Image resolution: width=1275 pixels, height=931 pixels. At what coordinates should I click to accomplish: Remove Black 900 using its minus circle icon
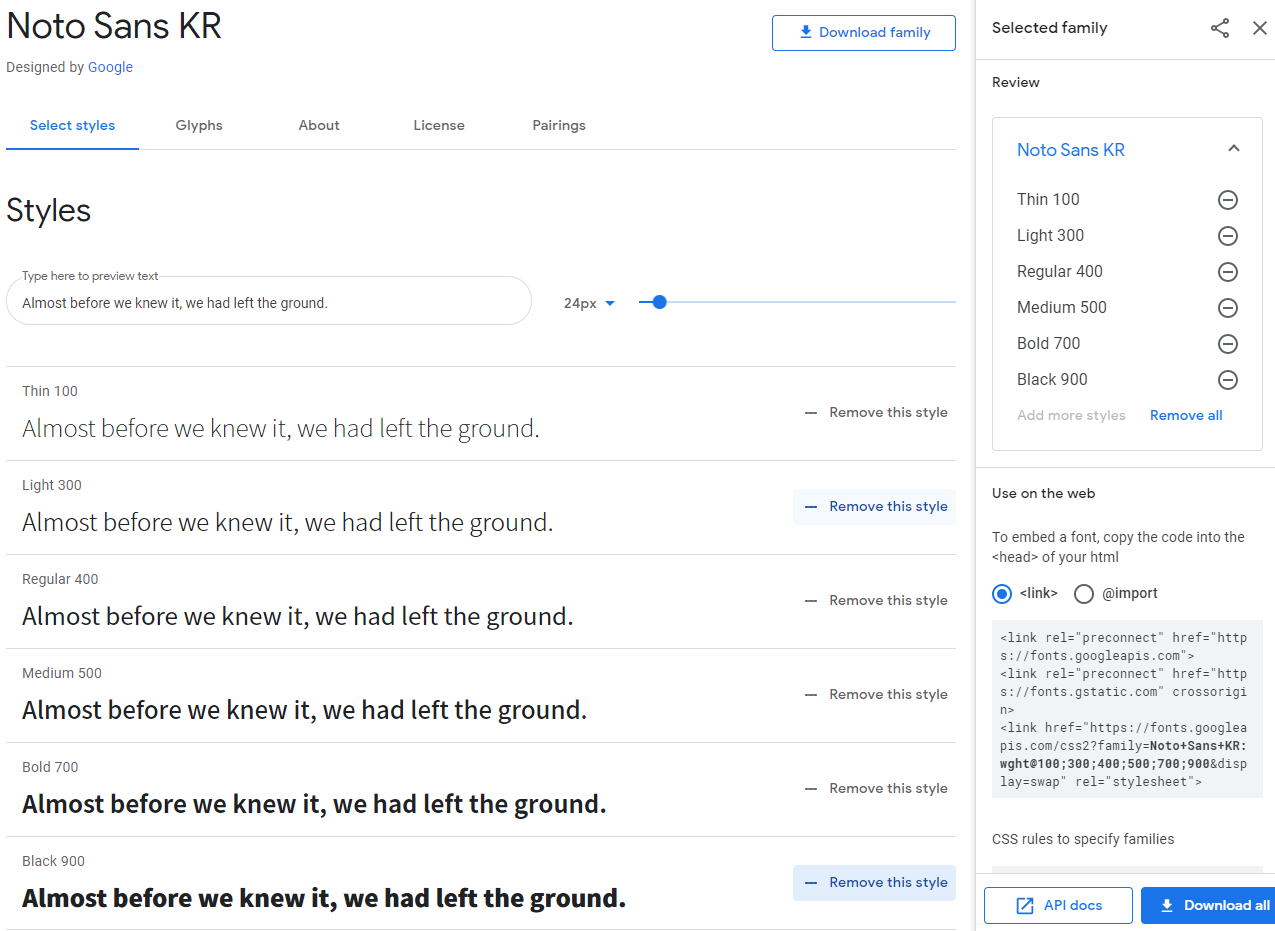tap(1228, 380)
